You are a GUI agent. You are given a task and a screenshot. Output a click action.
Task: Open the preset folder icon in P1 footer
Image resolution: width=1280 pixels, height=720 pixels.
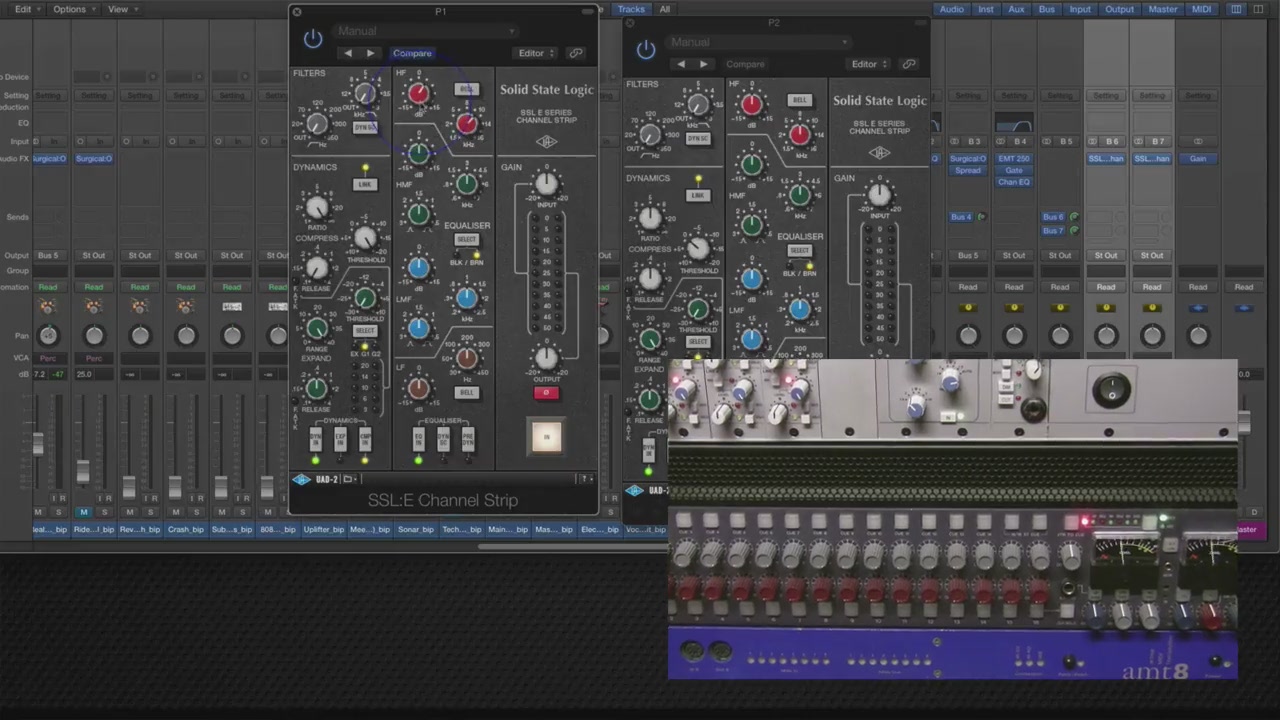click(x=350, y=480)
